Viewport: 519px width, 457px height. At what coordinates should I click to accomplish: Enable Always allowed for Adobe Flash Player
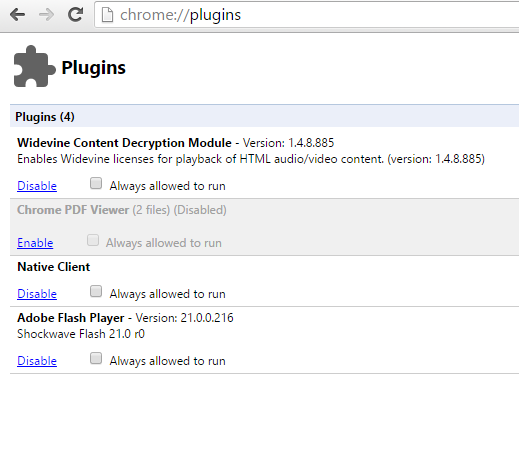[x=96, y=358]
